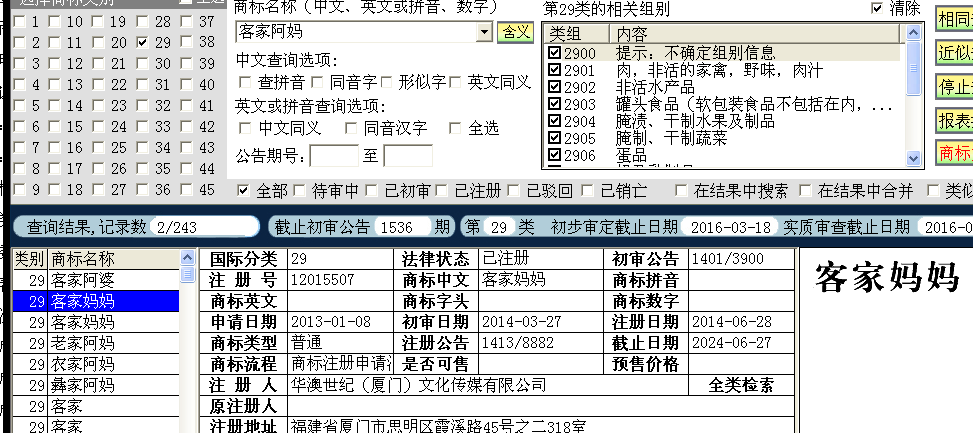This screenshot has height=433, width=973.
Task: Click results list scroll up arrow
Action: pyautogui.click(x=187, y=257)
